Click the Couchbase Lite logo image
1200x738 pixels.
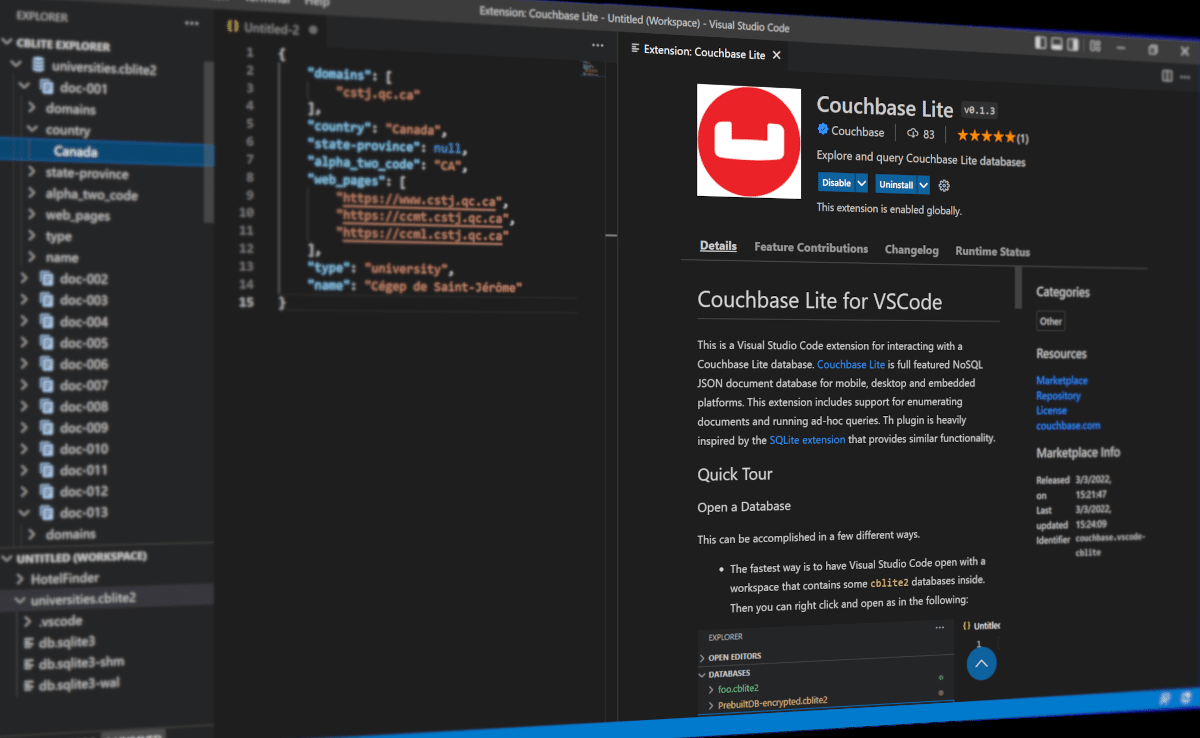(748, 141)
